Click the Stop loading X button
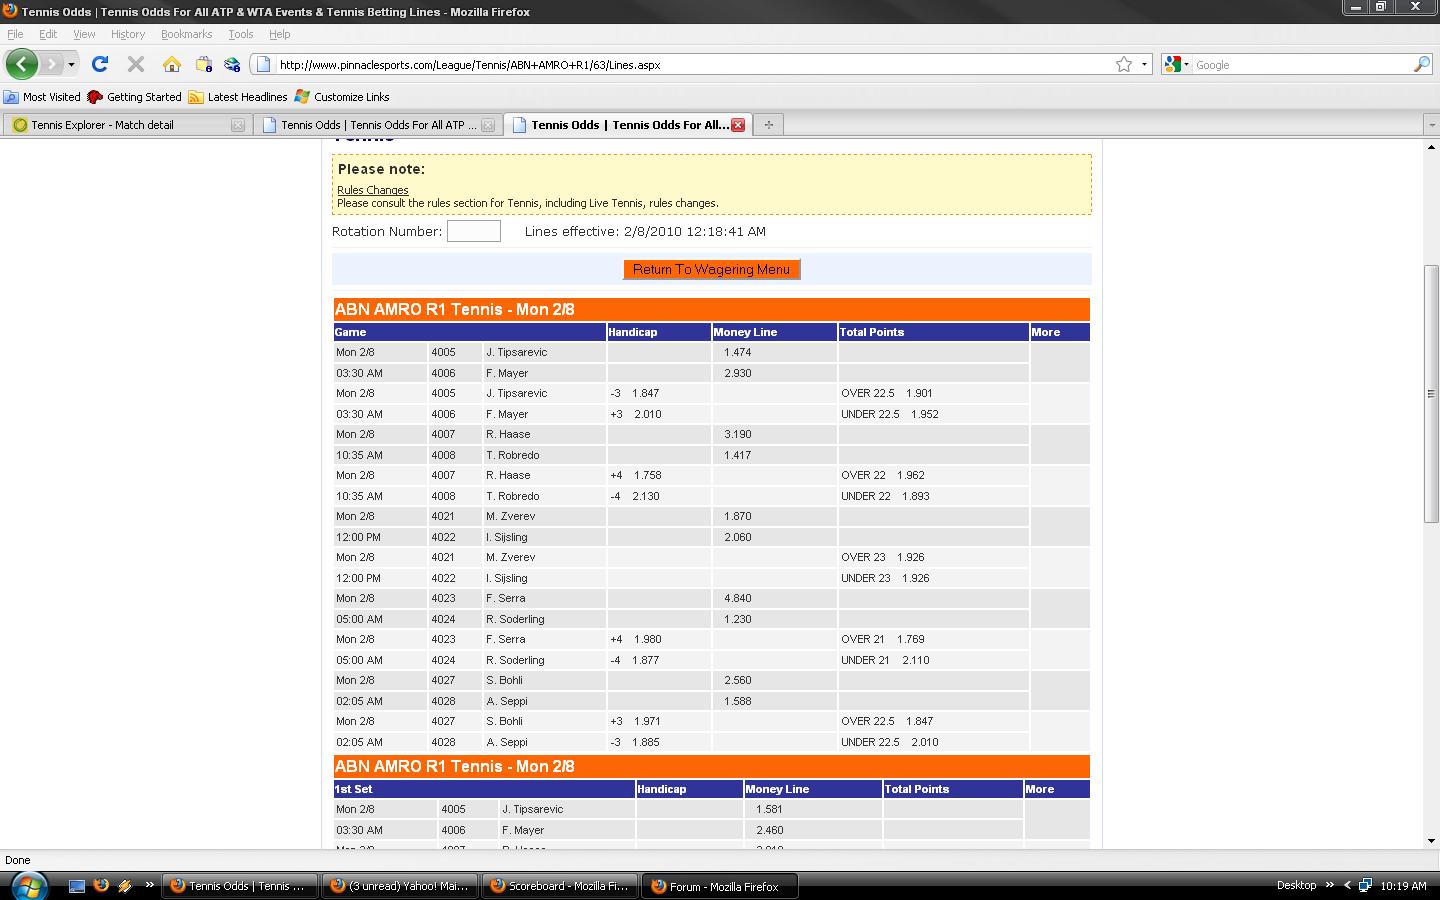The width and height of the screenshot is (1440, 900). click(136, 64)
